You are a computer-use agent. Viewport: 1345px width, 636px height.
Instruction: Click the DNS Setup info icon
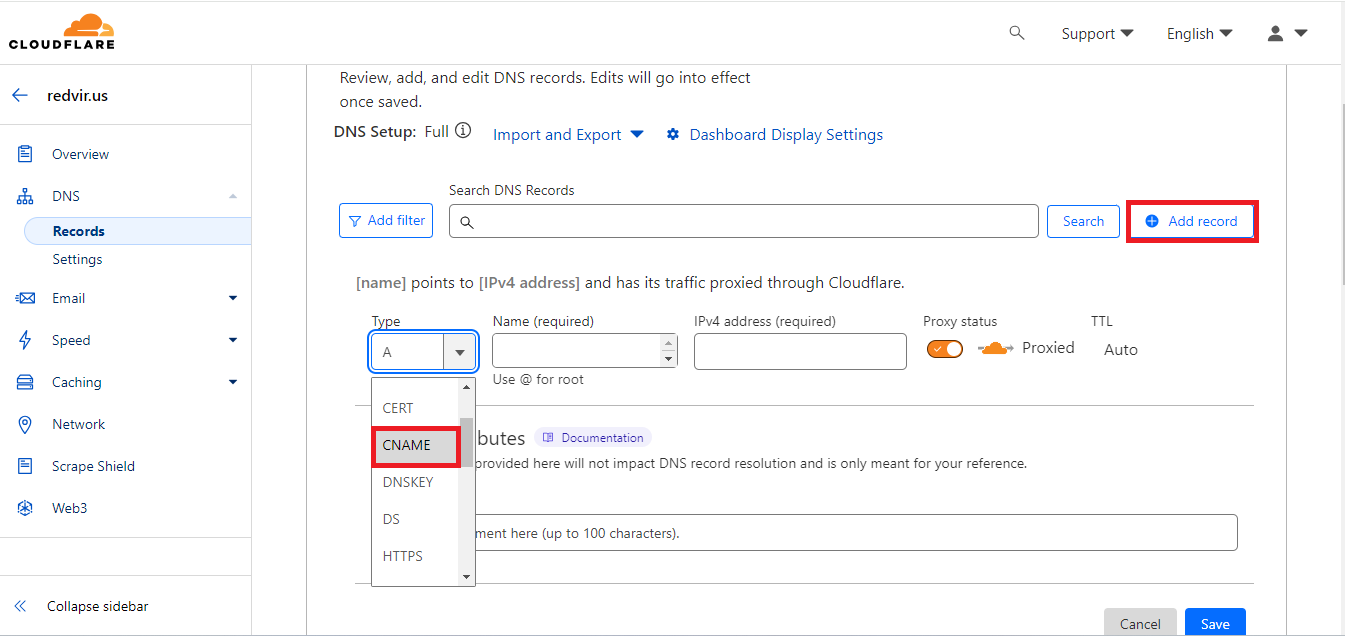pos(462,129)
